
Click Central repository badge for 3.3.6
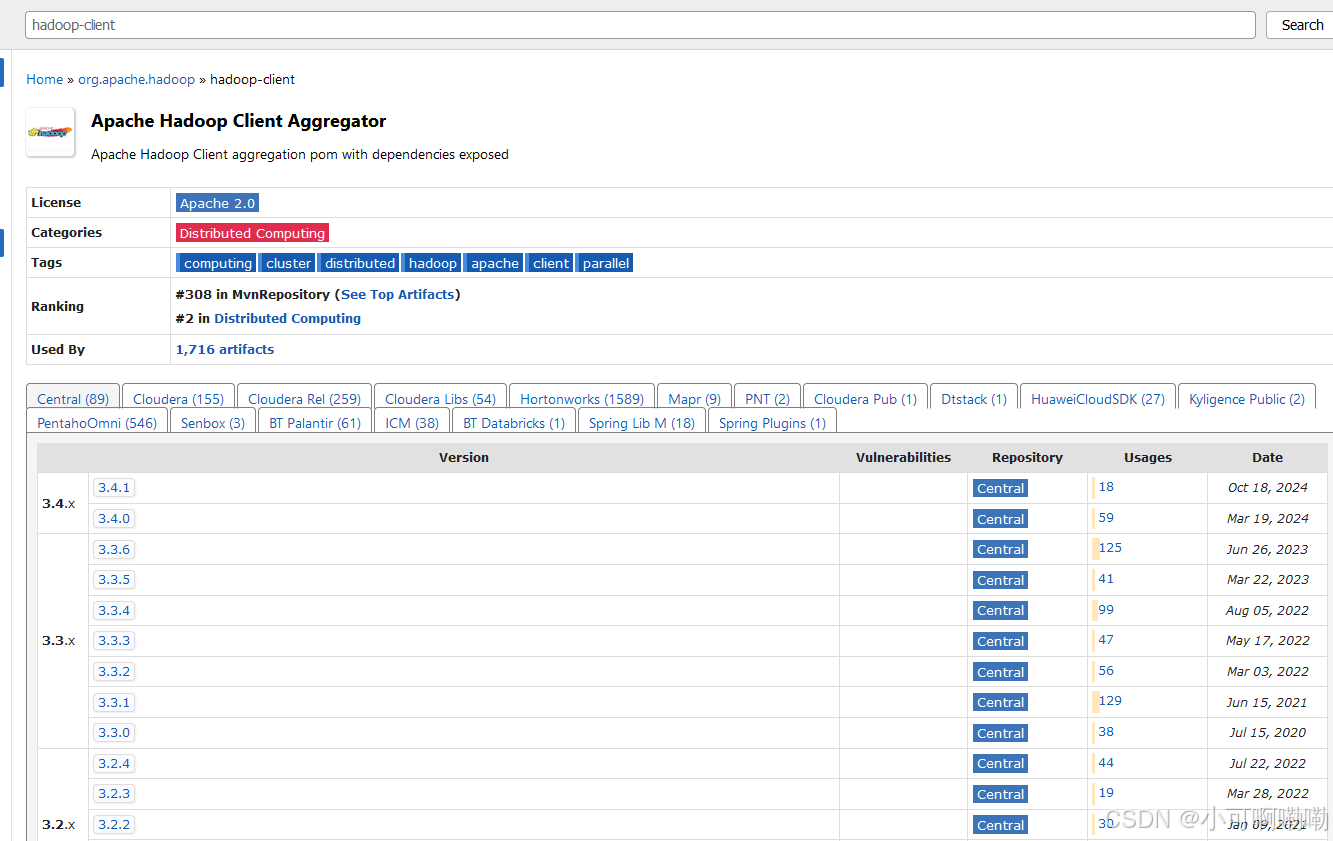[x=1000, y=550]
